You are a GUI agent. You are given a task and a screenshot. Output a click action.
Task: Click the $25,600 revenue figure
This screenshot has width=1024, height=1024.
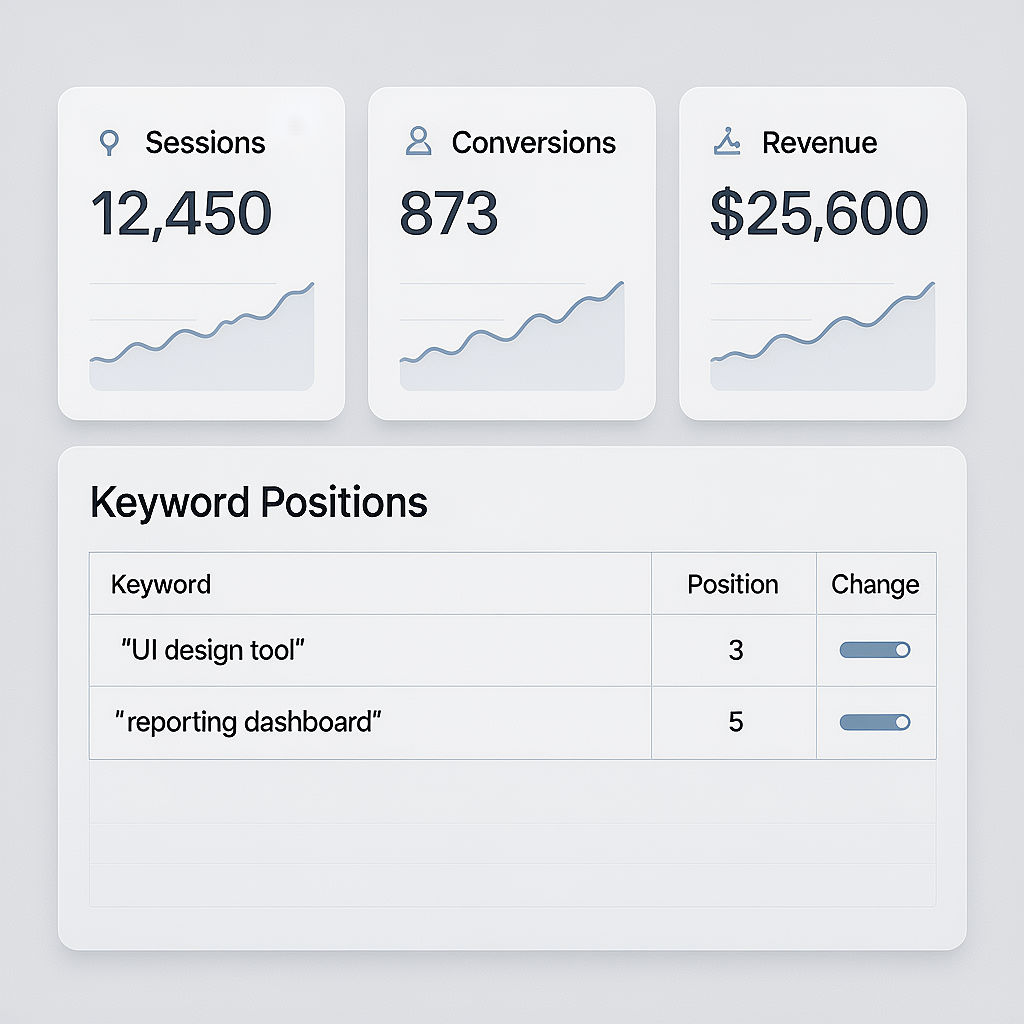[820, 211]
